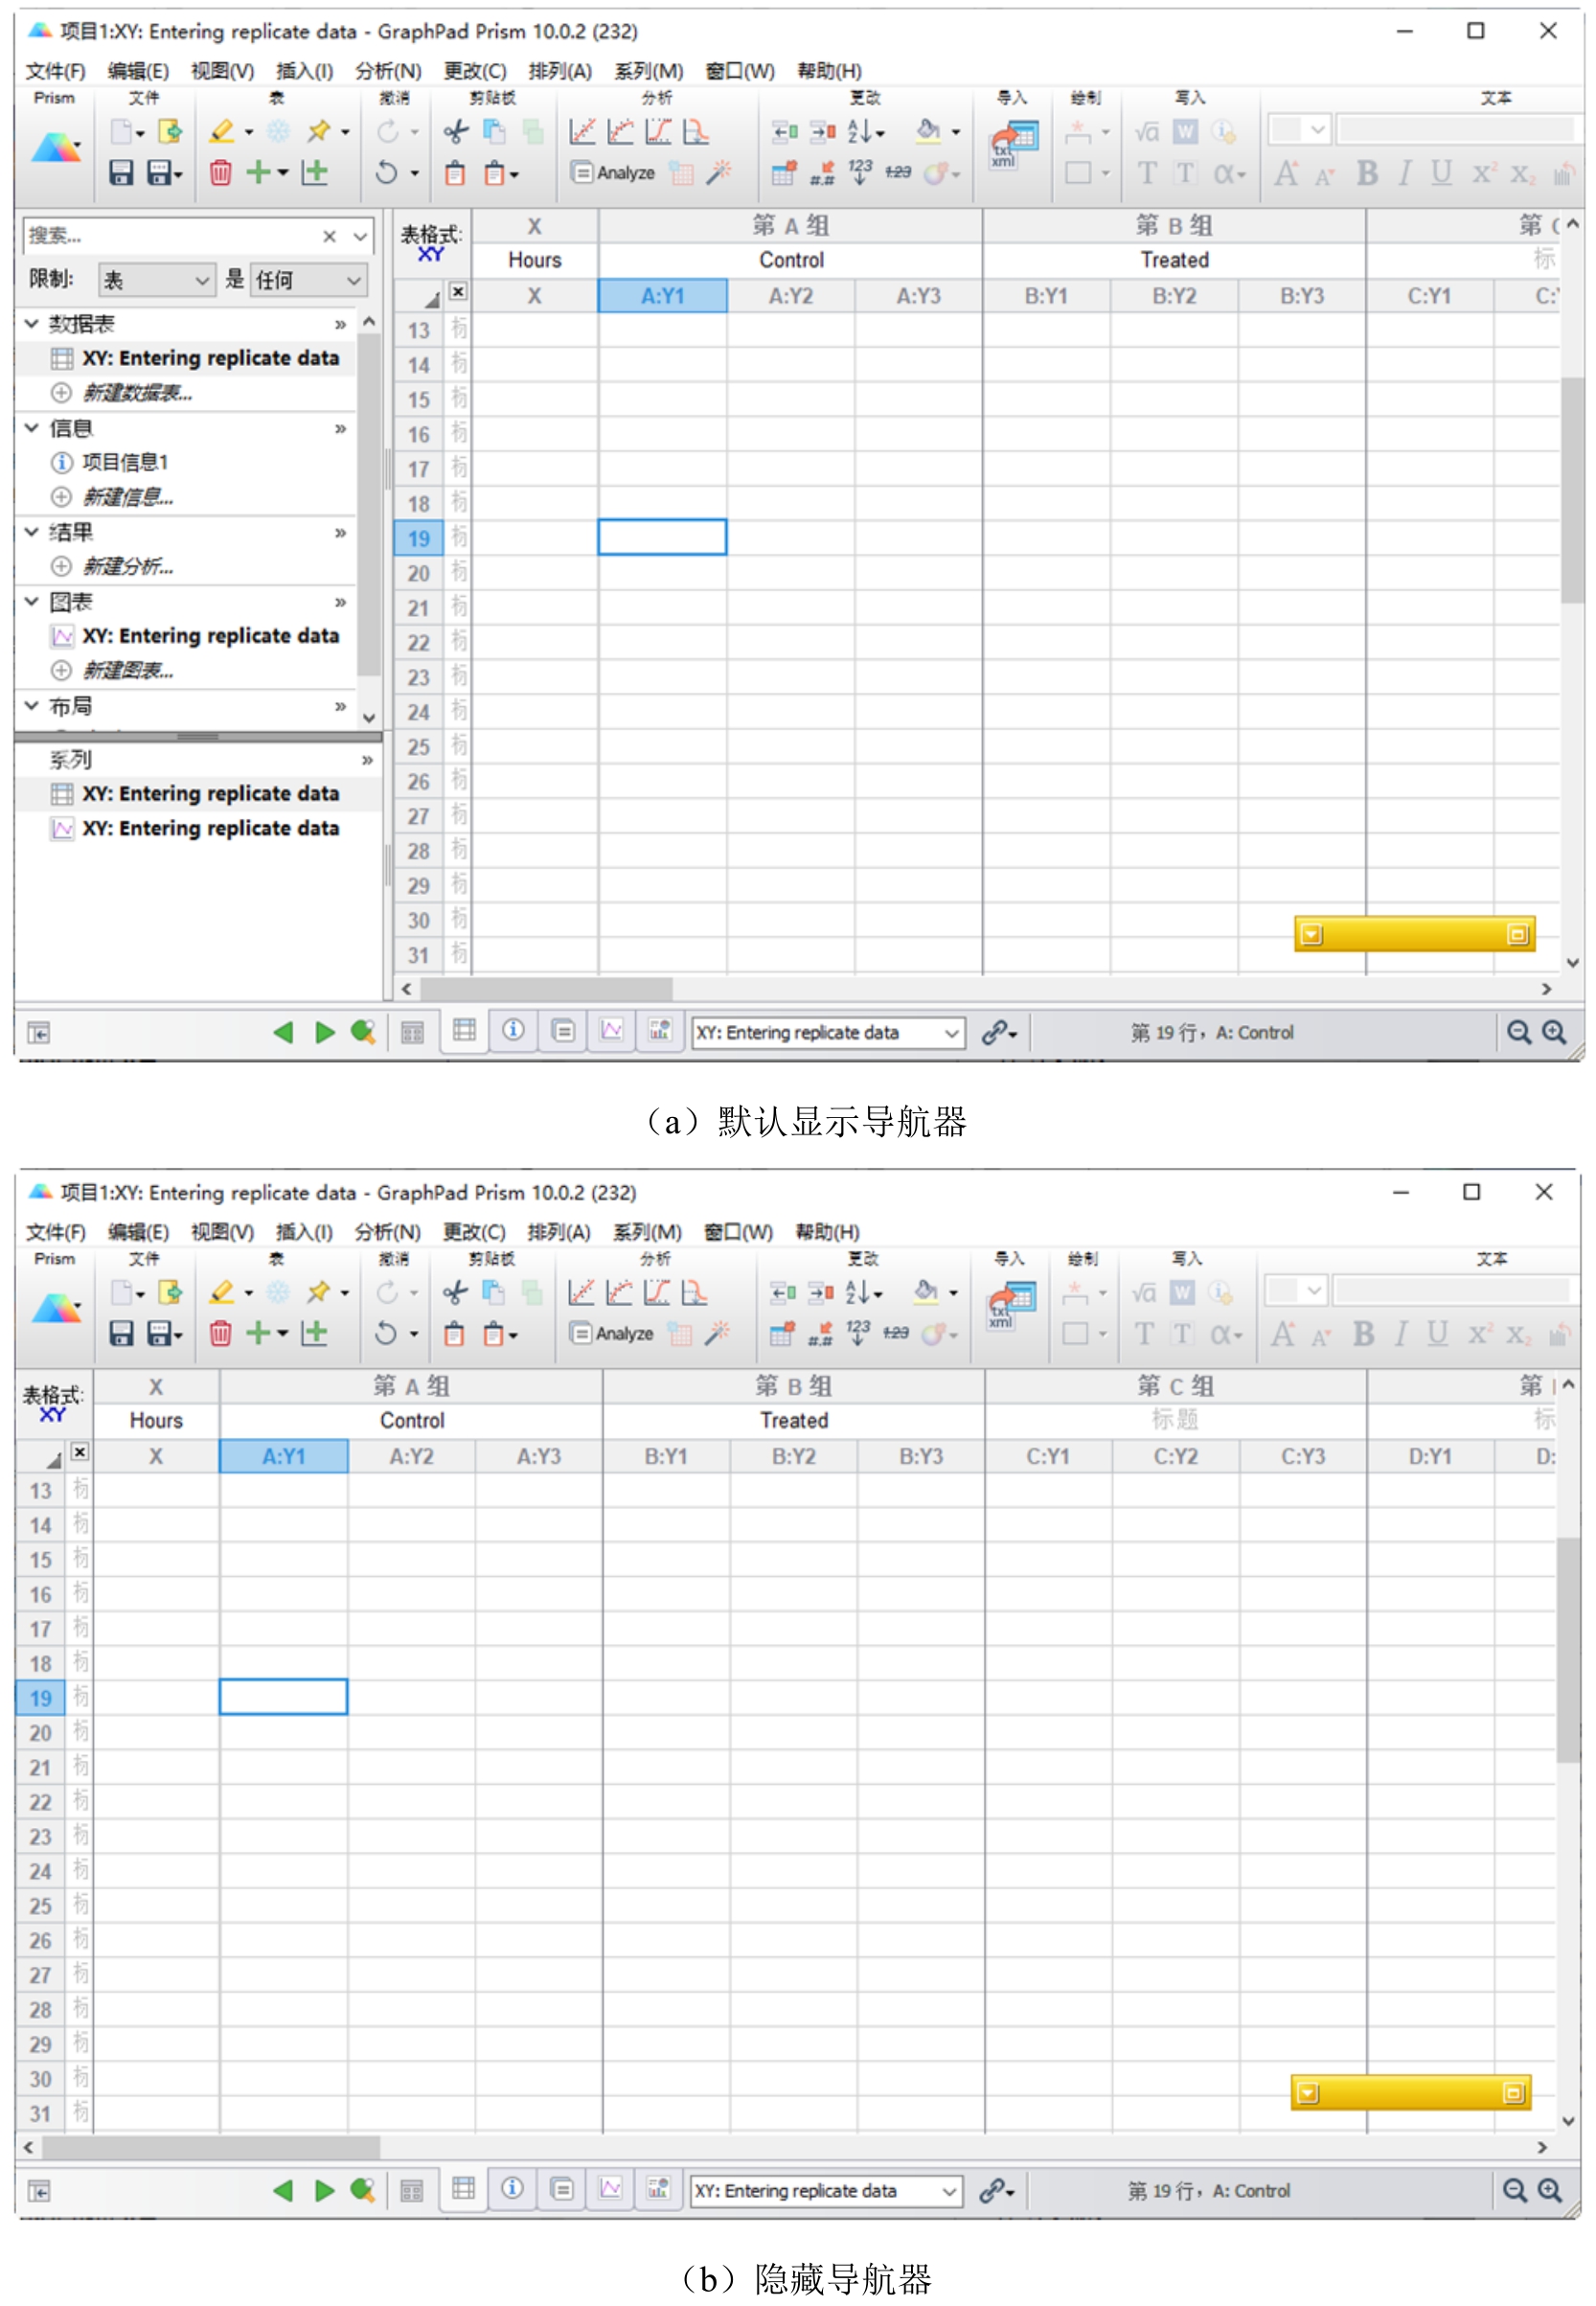Click highlighter icon in top window toolbar
Viewport: 1596px width, 2306px height.
[222, 131]
